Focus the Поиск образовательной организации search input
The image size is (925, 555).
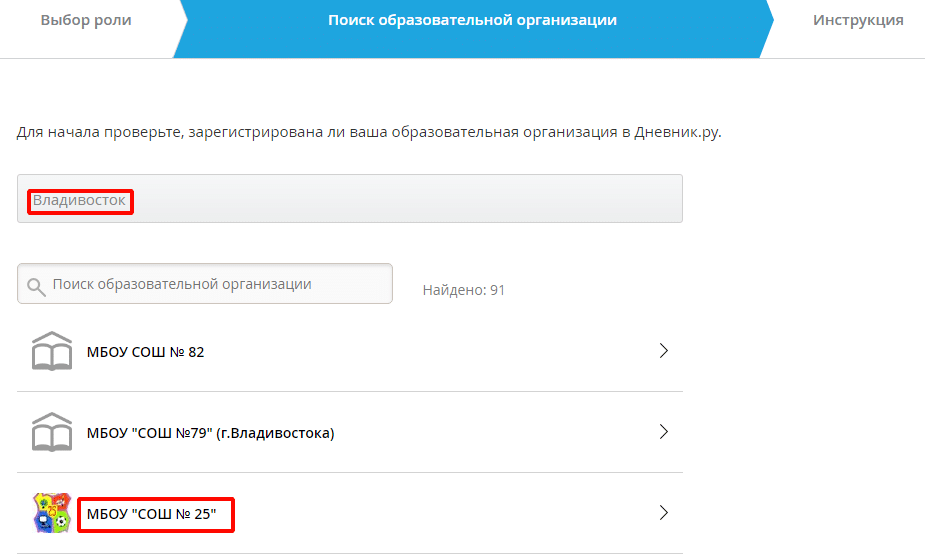(215, 284)
